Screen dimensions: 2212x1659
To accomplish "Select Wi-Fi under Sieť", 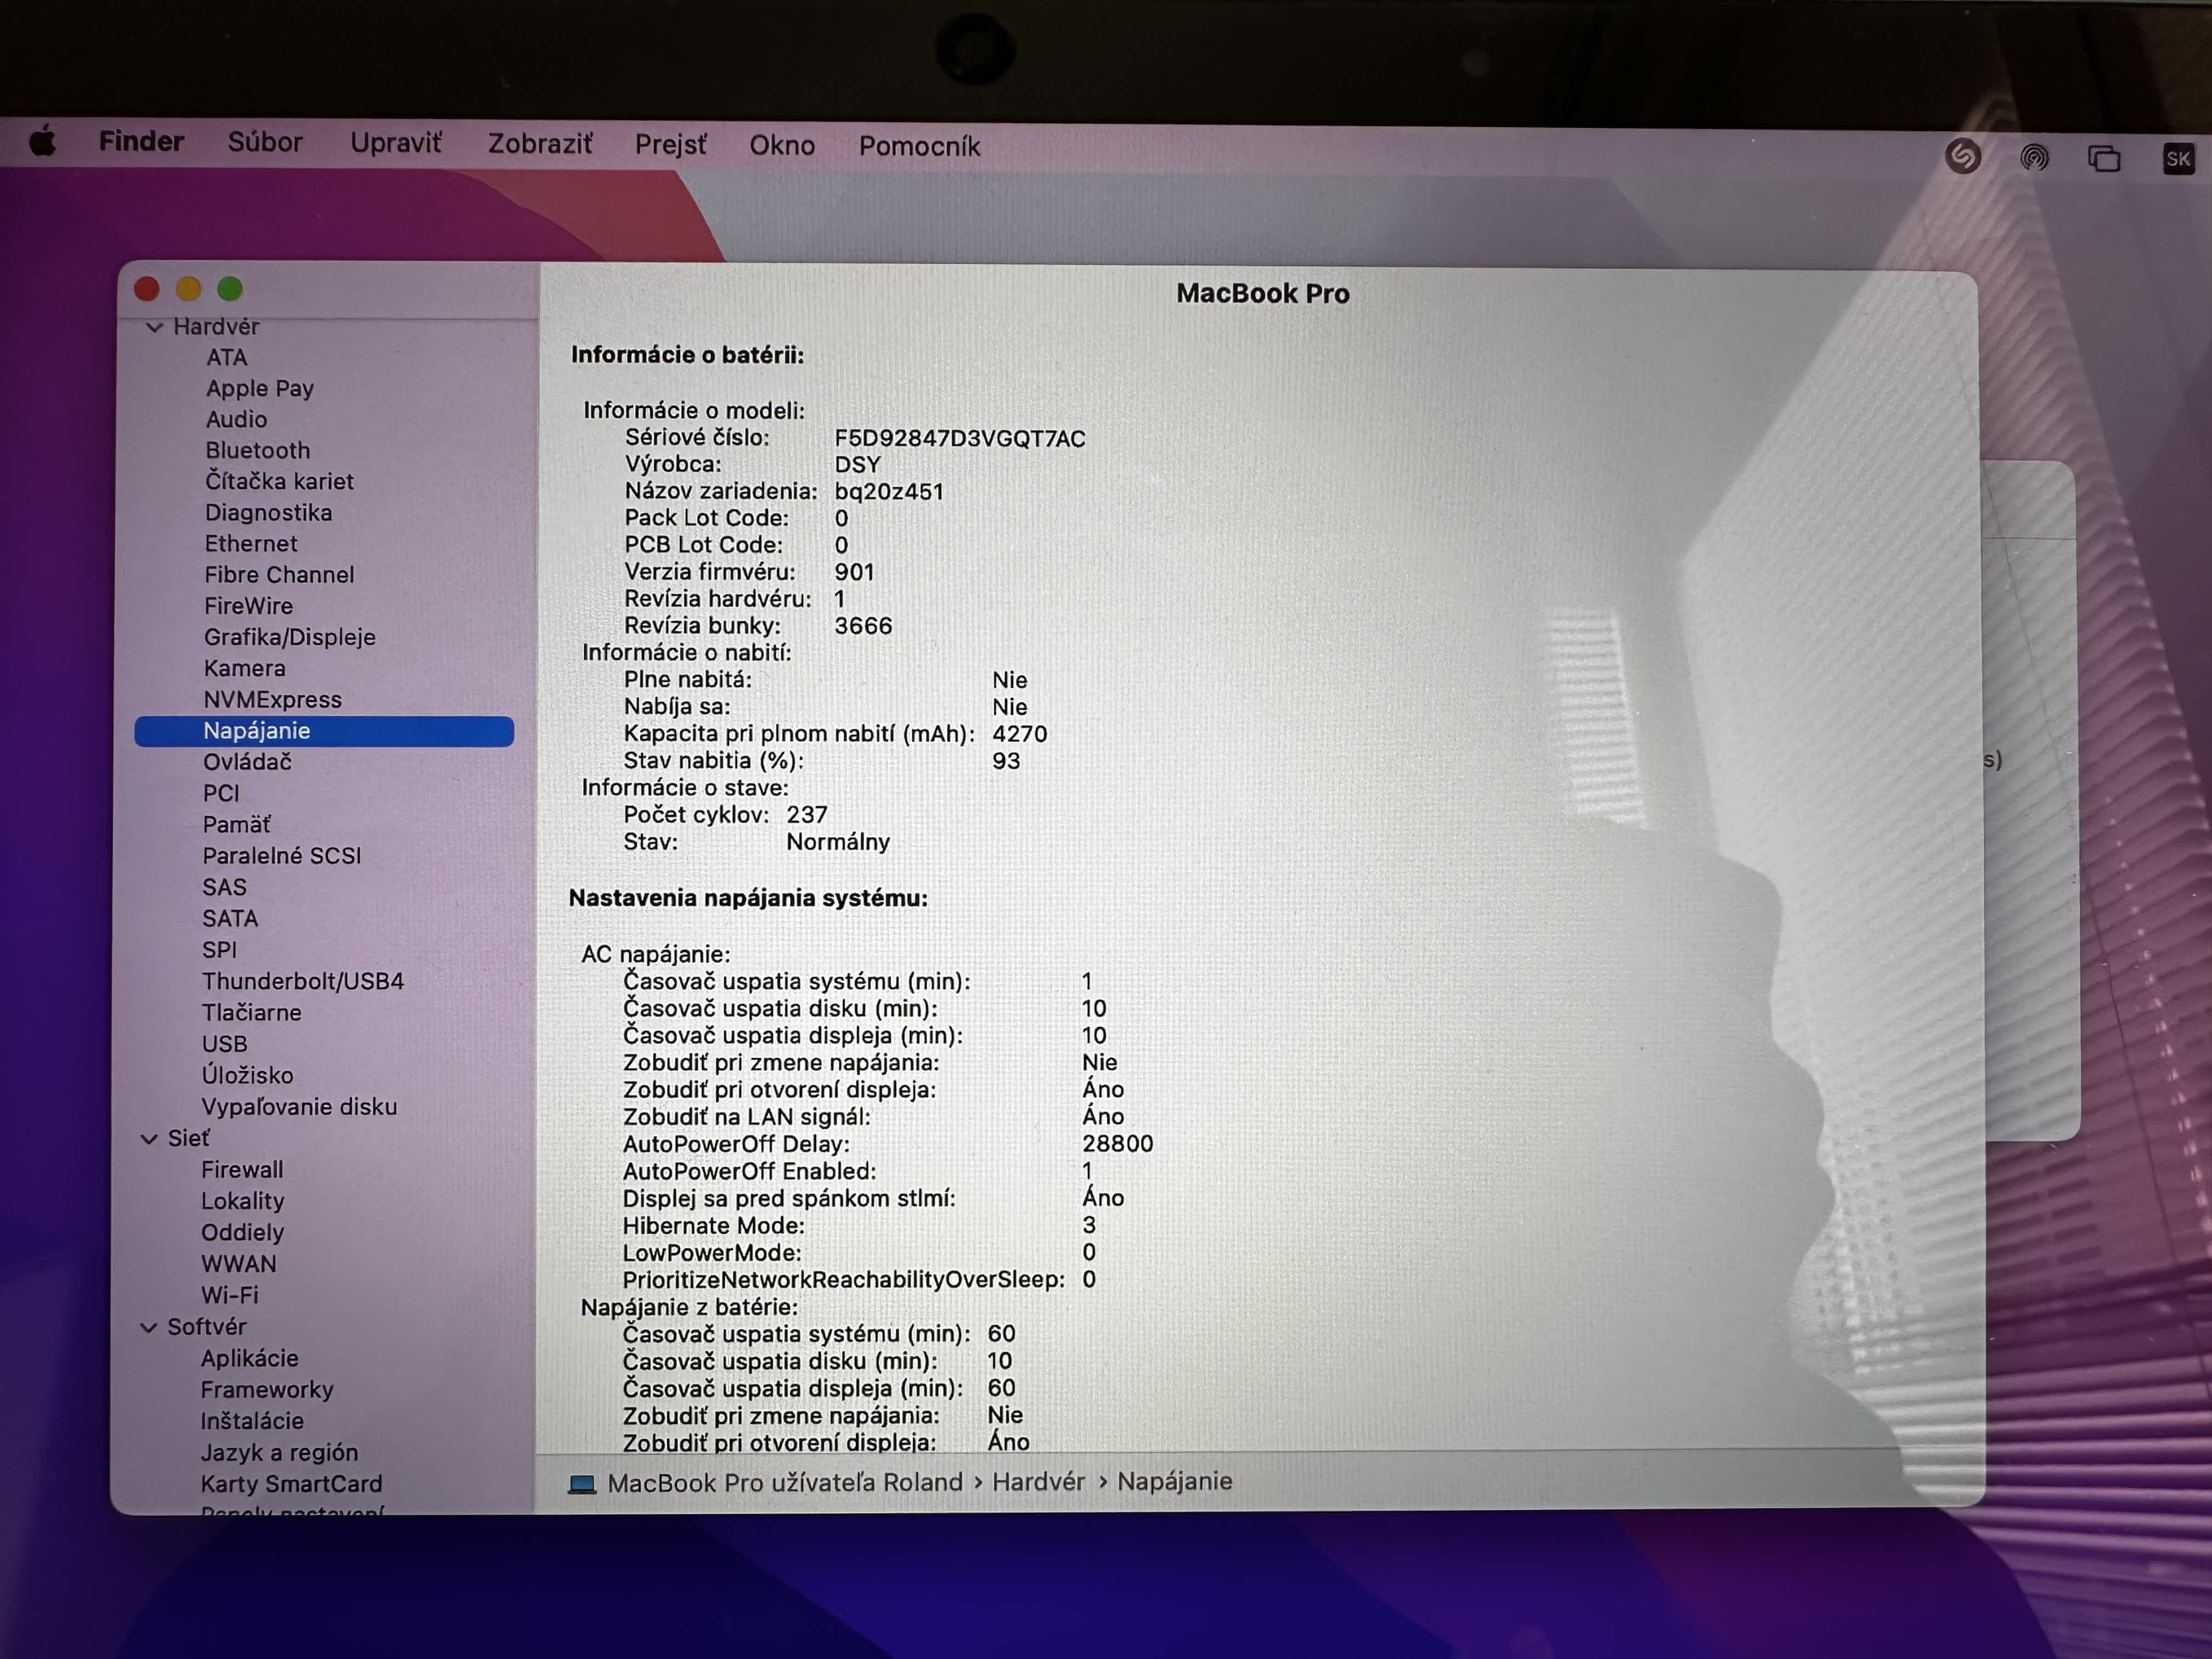I will (229, 1295).
